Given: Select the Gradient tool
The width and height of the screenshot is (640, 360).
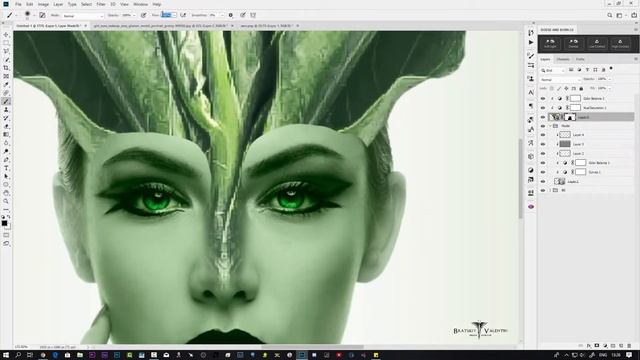Looking at the screenshot, I should click(x=6, y=135).
